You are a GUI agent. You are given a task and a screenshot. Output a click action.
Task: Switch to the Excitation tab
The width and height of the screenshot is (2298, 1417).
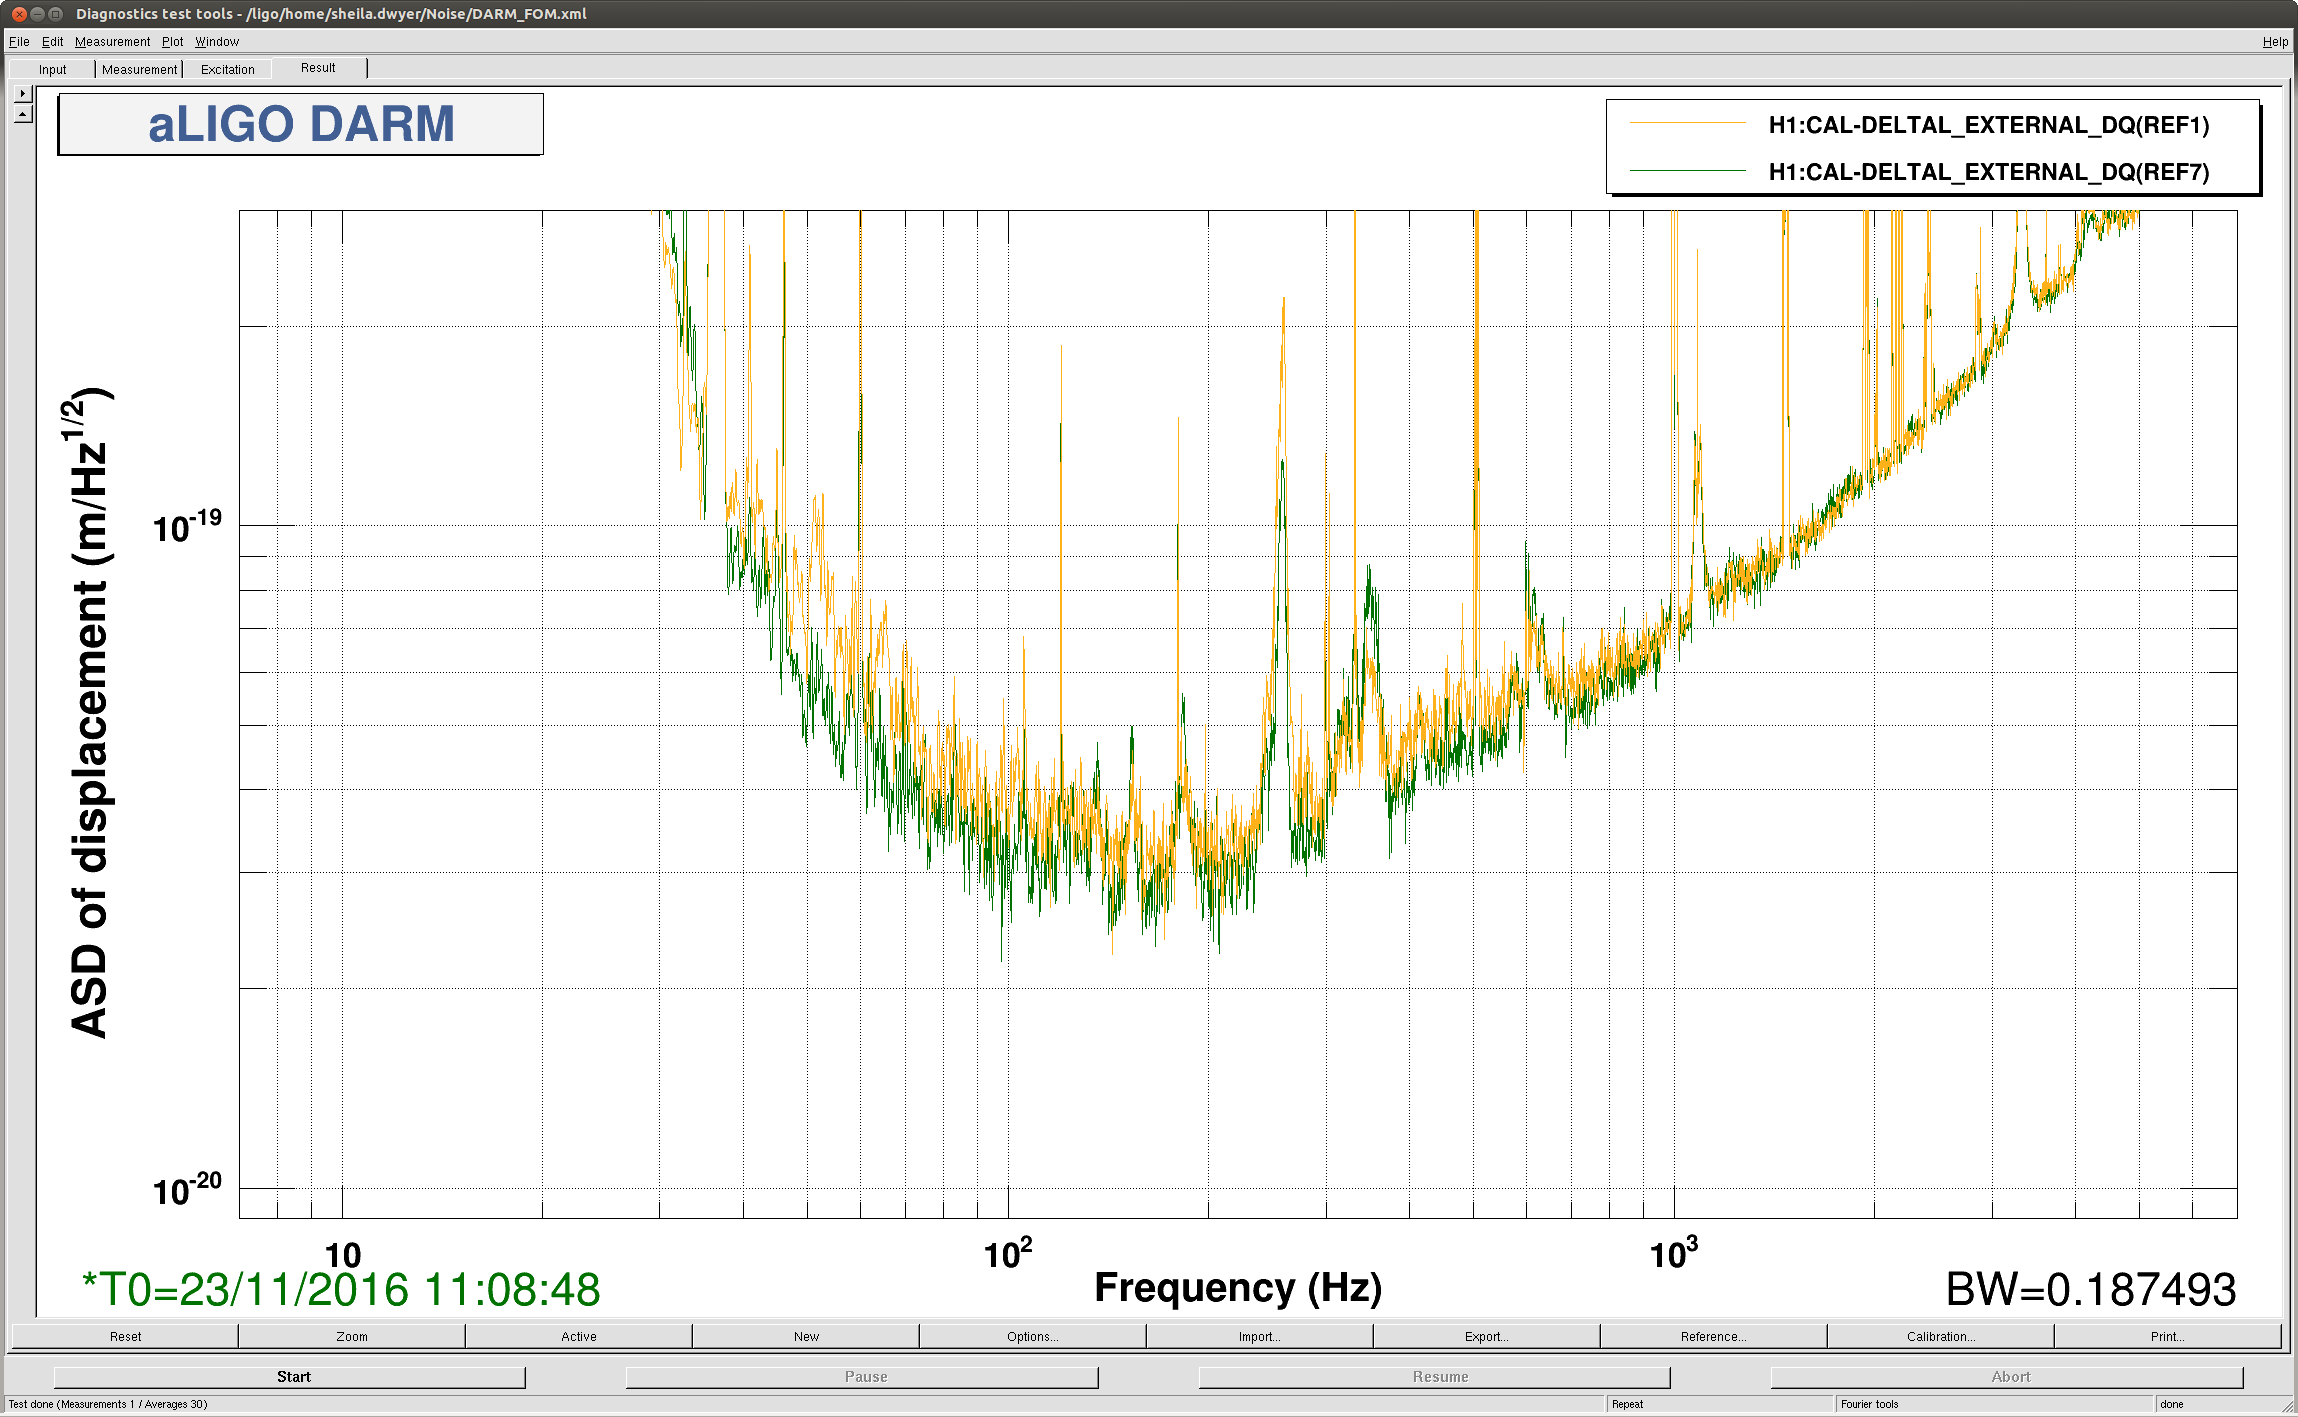(228, 69)
